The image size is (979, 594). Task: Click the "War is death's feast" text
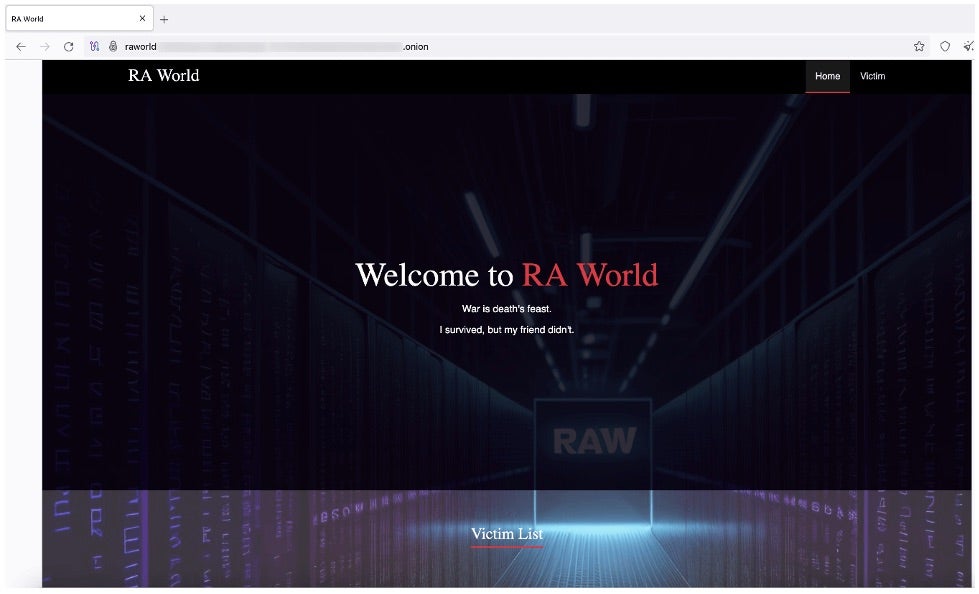tap(506, 308)
